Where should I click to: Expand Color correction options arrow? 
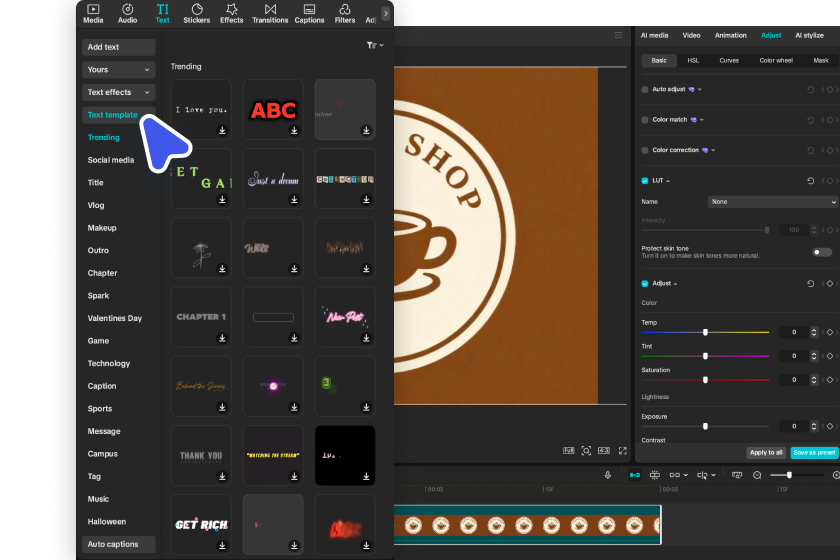click(713, 151)
